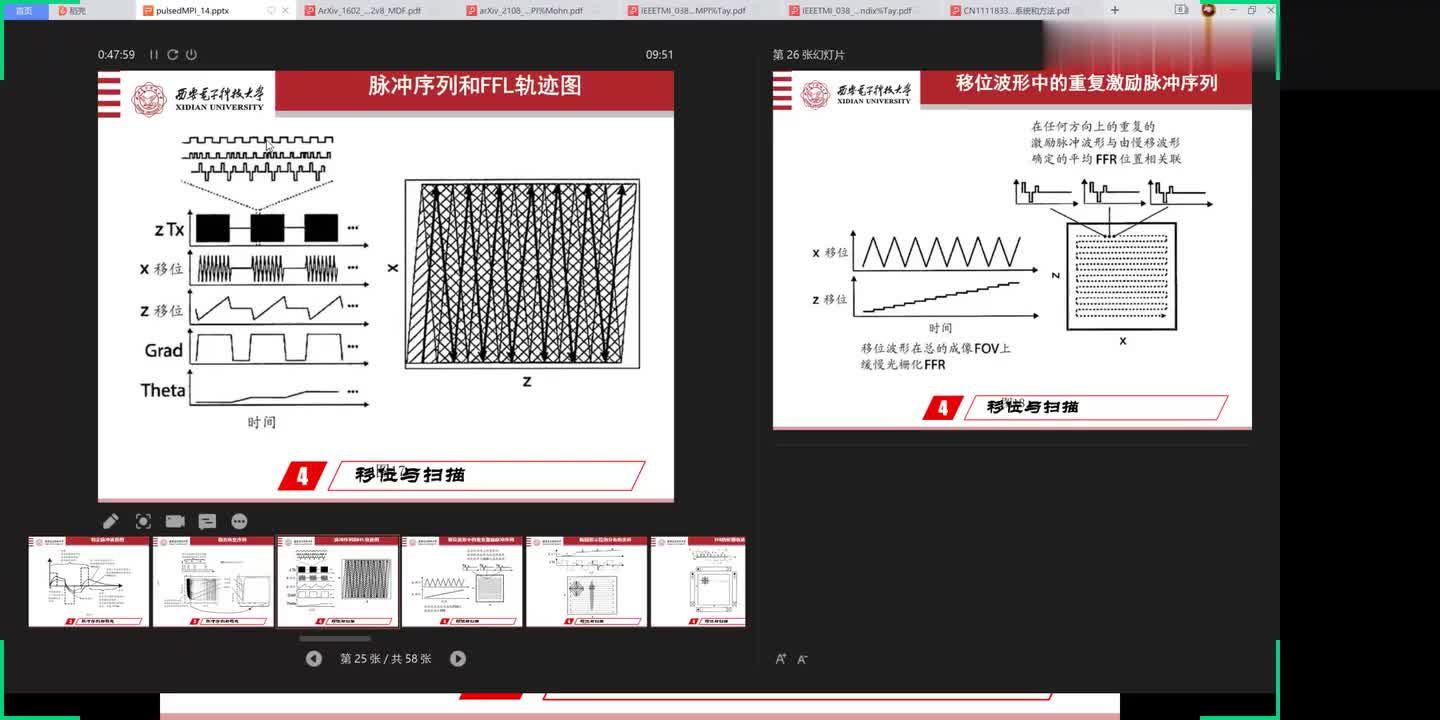Start the camera recording tool
Screen dimensions: 1440x720
pos(175,521)
